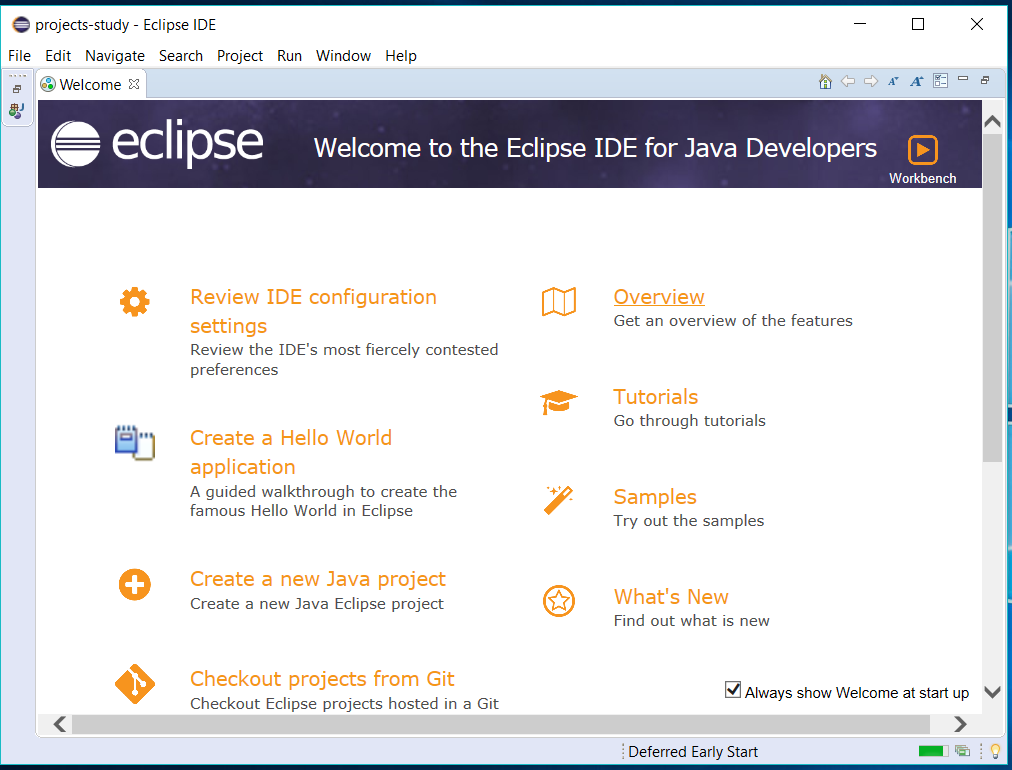Reduce font size with the smaller A icon
The width and height of the screenshot is (1012, 770).
click(893, 81)
